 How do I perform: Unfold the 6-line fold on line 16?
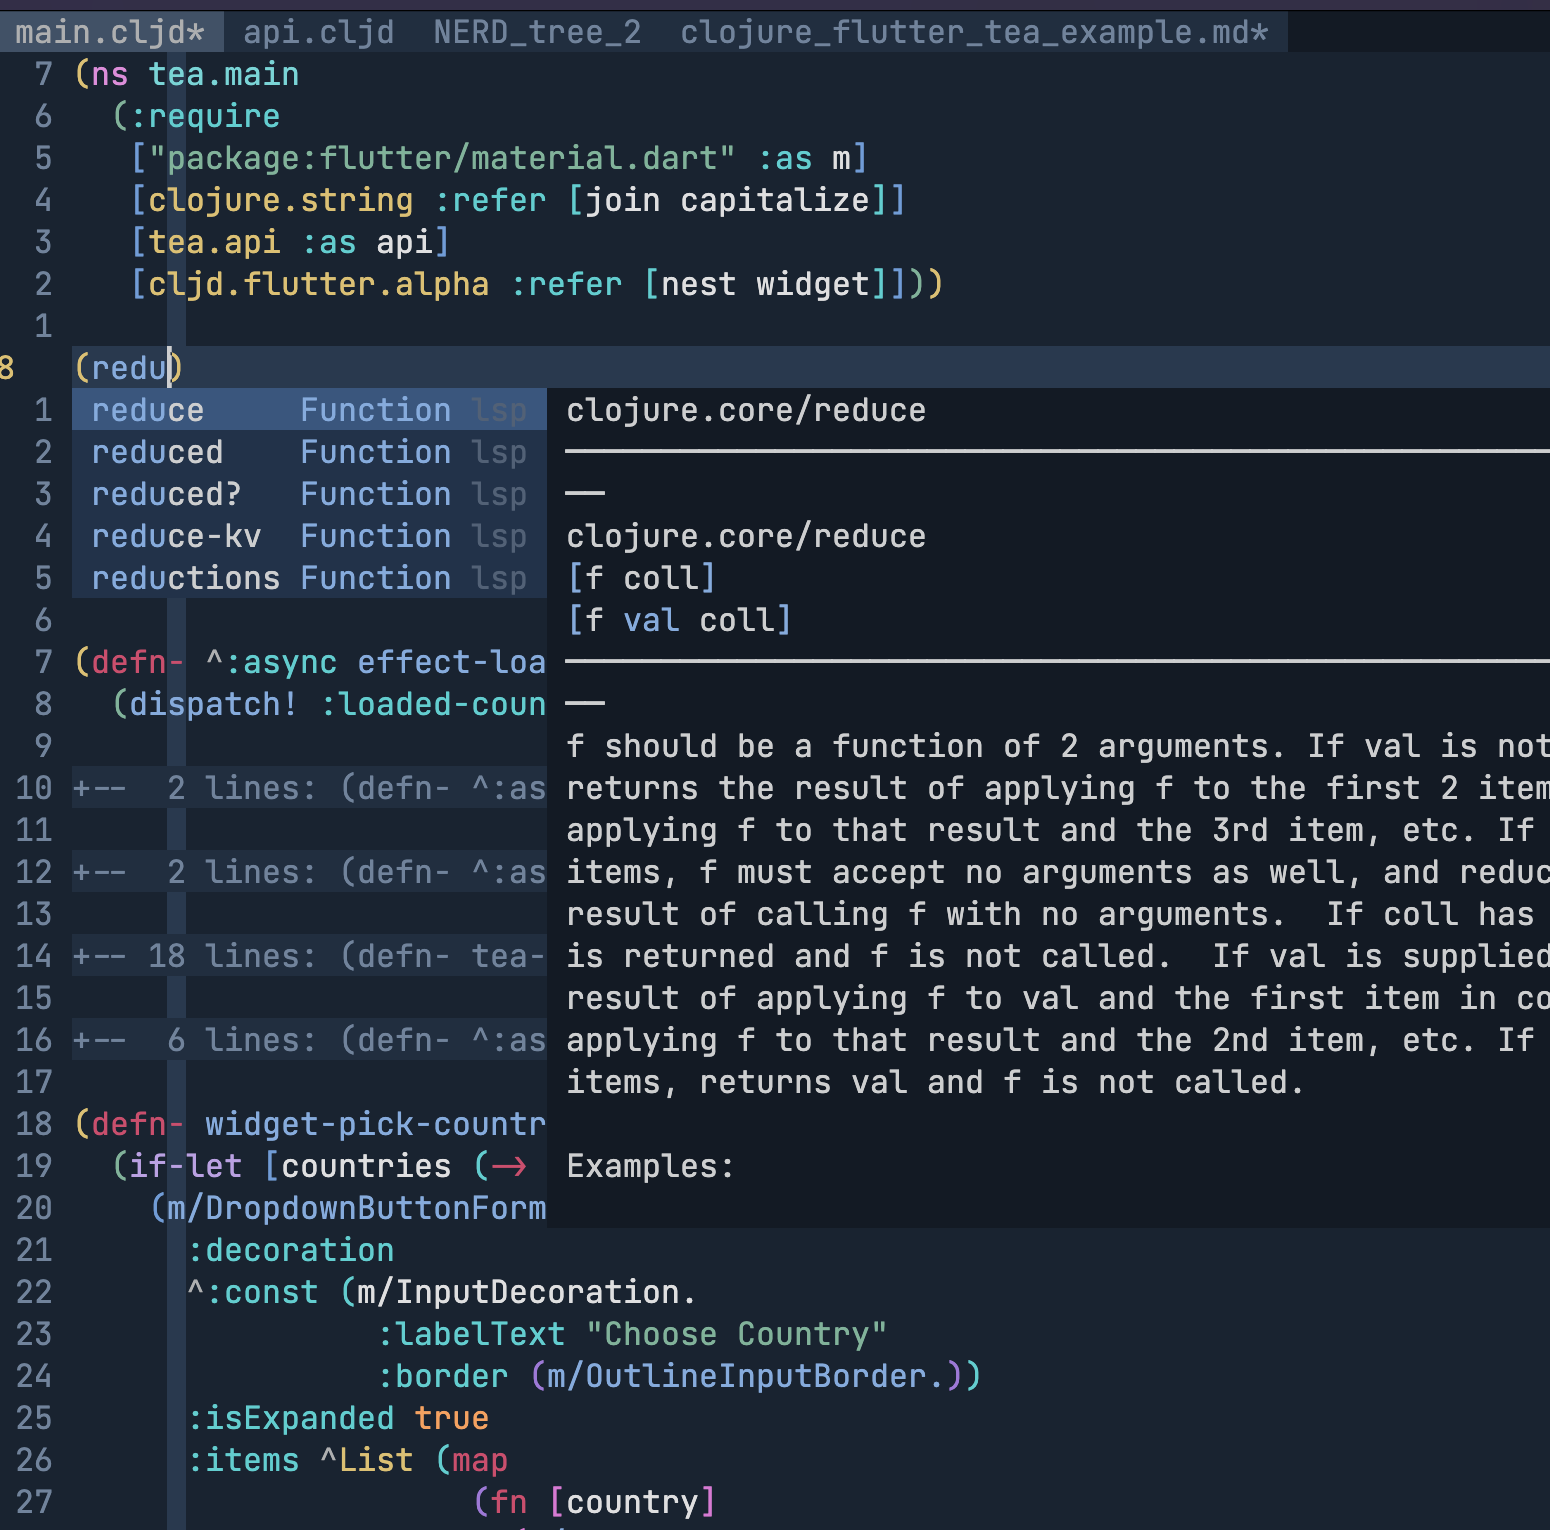point(309,1040)
